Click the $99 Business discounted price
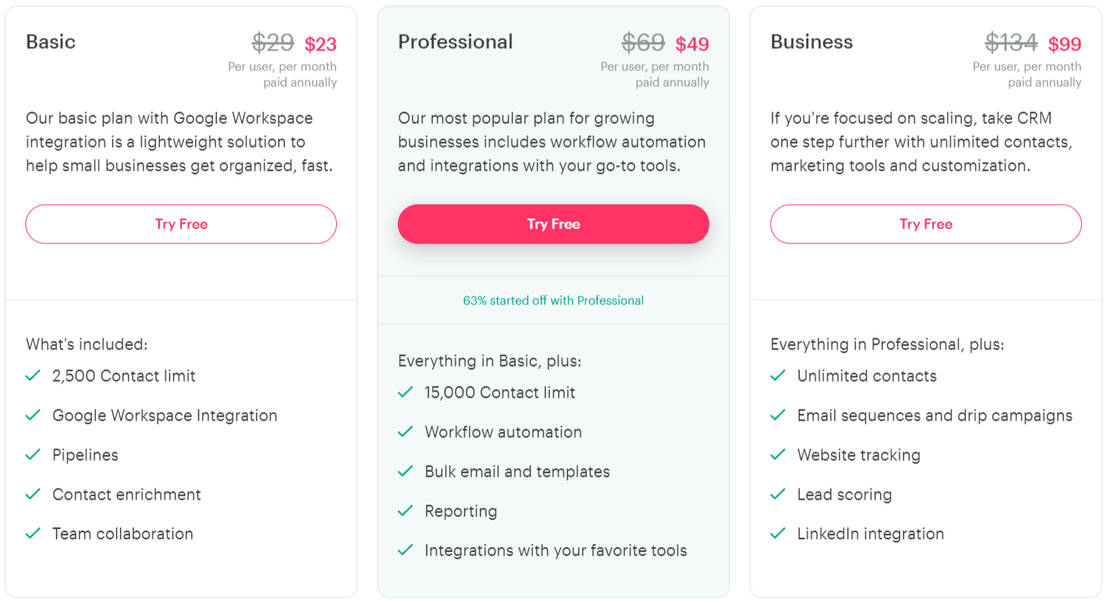 [1065, 44]
